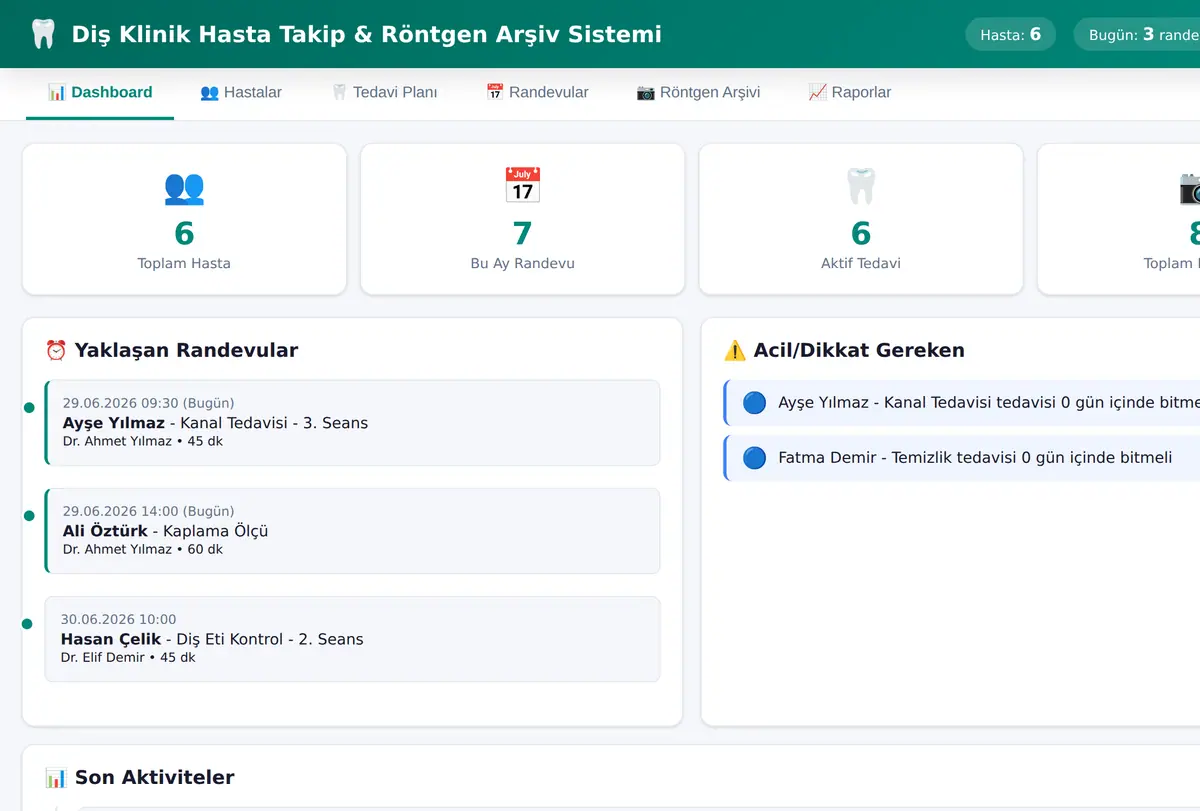The image size is (1200, 811).
Task: Click the Bugün: 3 randevu header badge
Action: pyautogui.click(x=1137, y=34)
